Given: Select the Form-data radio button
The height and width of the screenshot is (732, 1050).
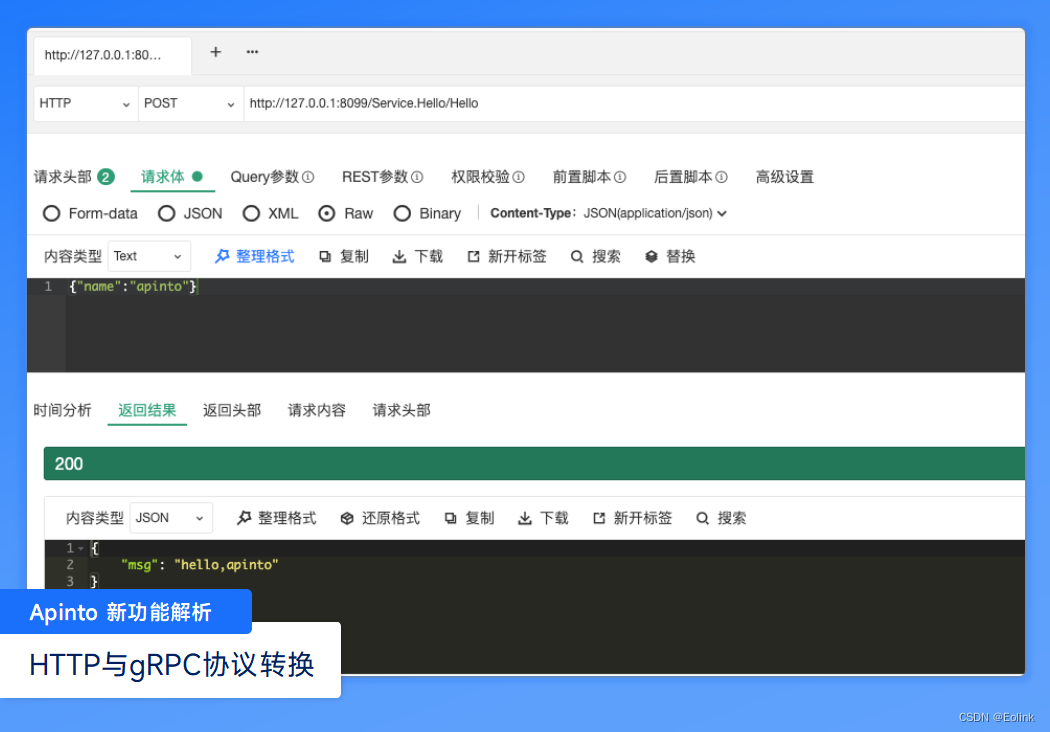Looking at the screenshot, I should (52, 214).
